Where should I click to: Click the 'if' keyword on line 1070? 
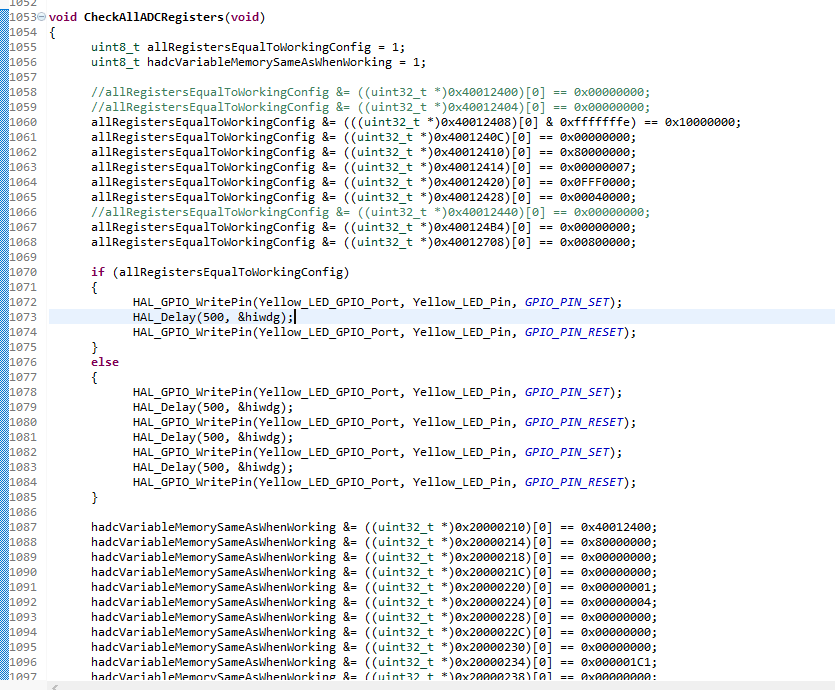tap(97, 272)
